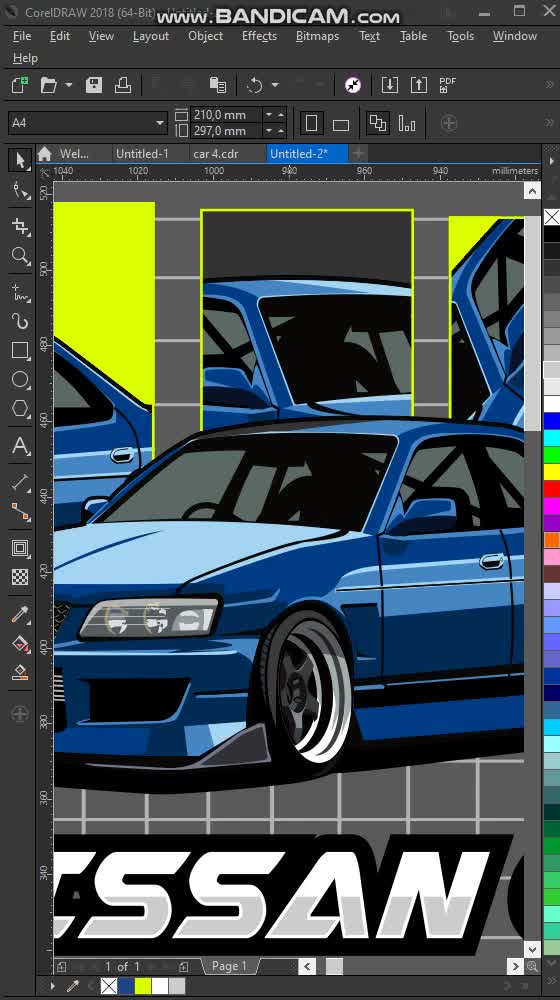Select the Parallel Dimension tool
This screenshot has height=1000, width=560.
[20, 483]
